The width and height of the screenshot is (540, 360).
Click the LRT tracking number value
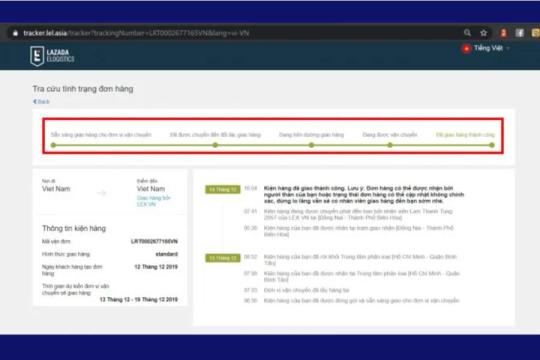[x=154, y=241]
